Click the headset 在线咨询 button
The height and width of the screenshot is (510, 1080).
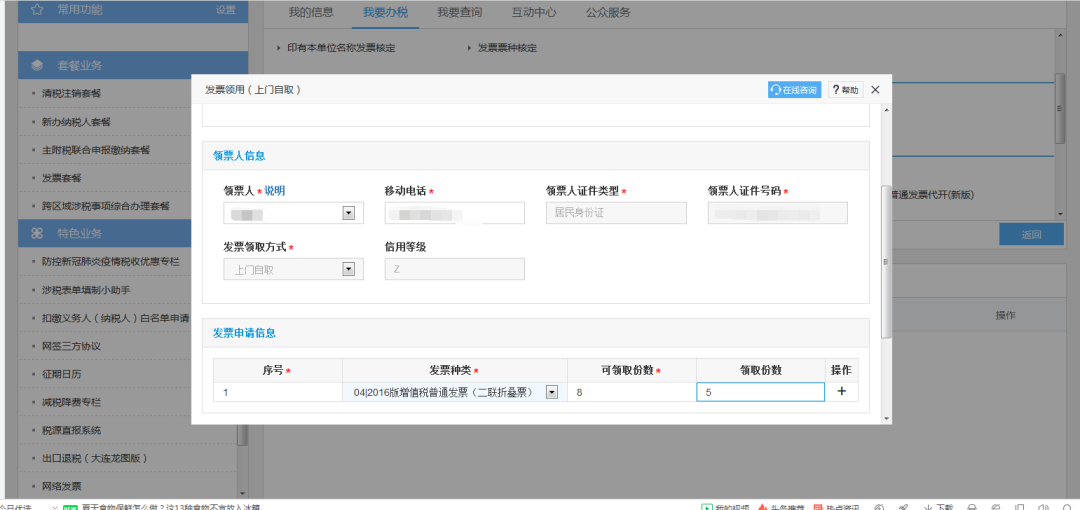point(794,90)
